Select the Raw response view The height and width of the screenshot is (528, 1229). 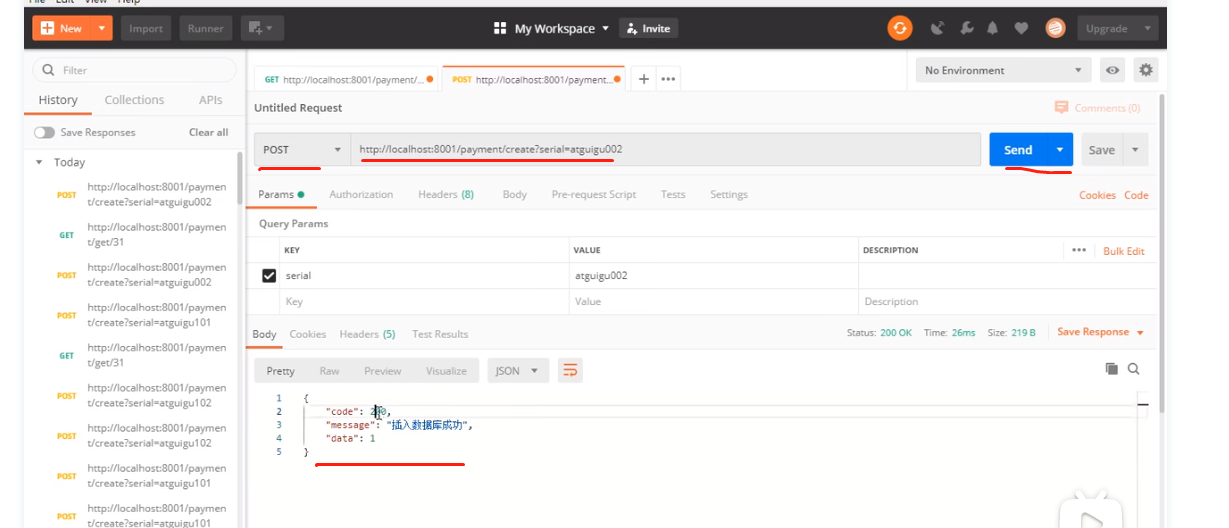(x=329, y=370)
